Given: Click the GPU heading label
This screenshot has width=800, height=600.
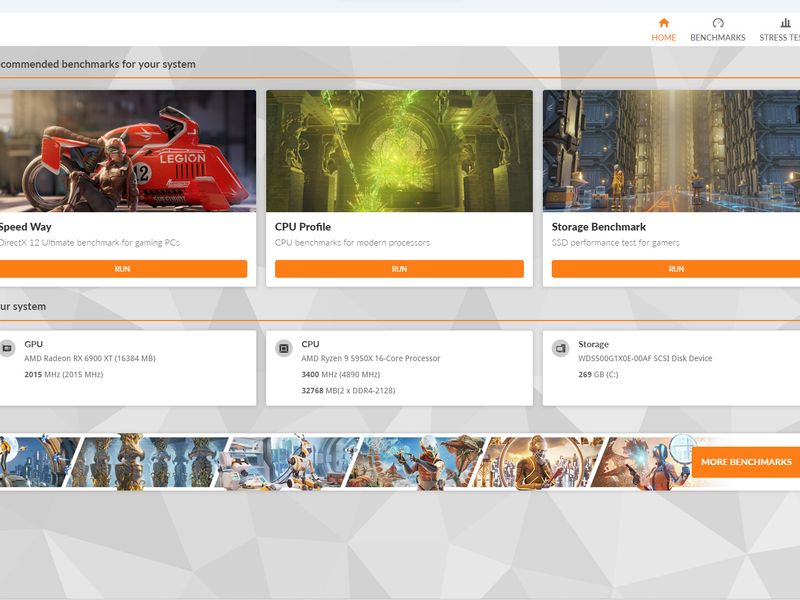Looking at the screenshot, I should point(33,344).
